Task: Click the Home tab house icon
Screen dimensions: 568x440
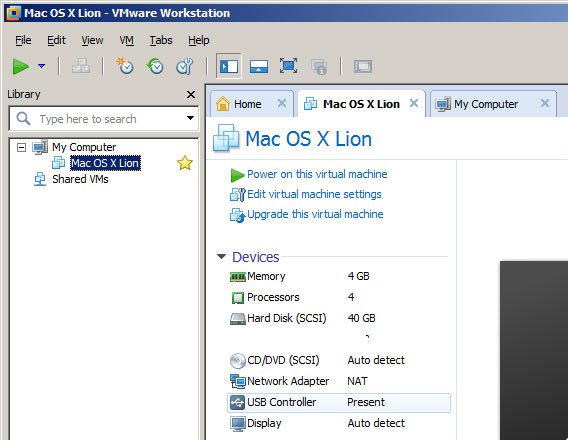Action: (223, 104)
